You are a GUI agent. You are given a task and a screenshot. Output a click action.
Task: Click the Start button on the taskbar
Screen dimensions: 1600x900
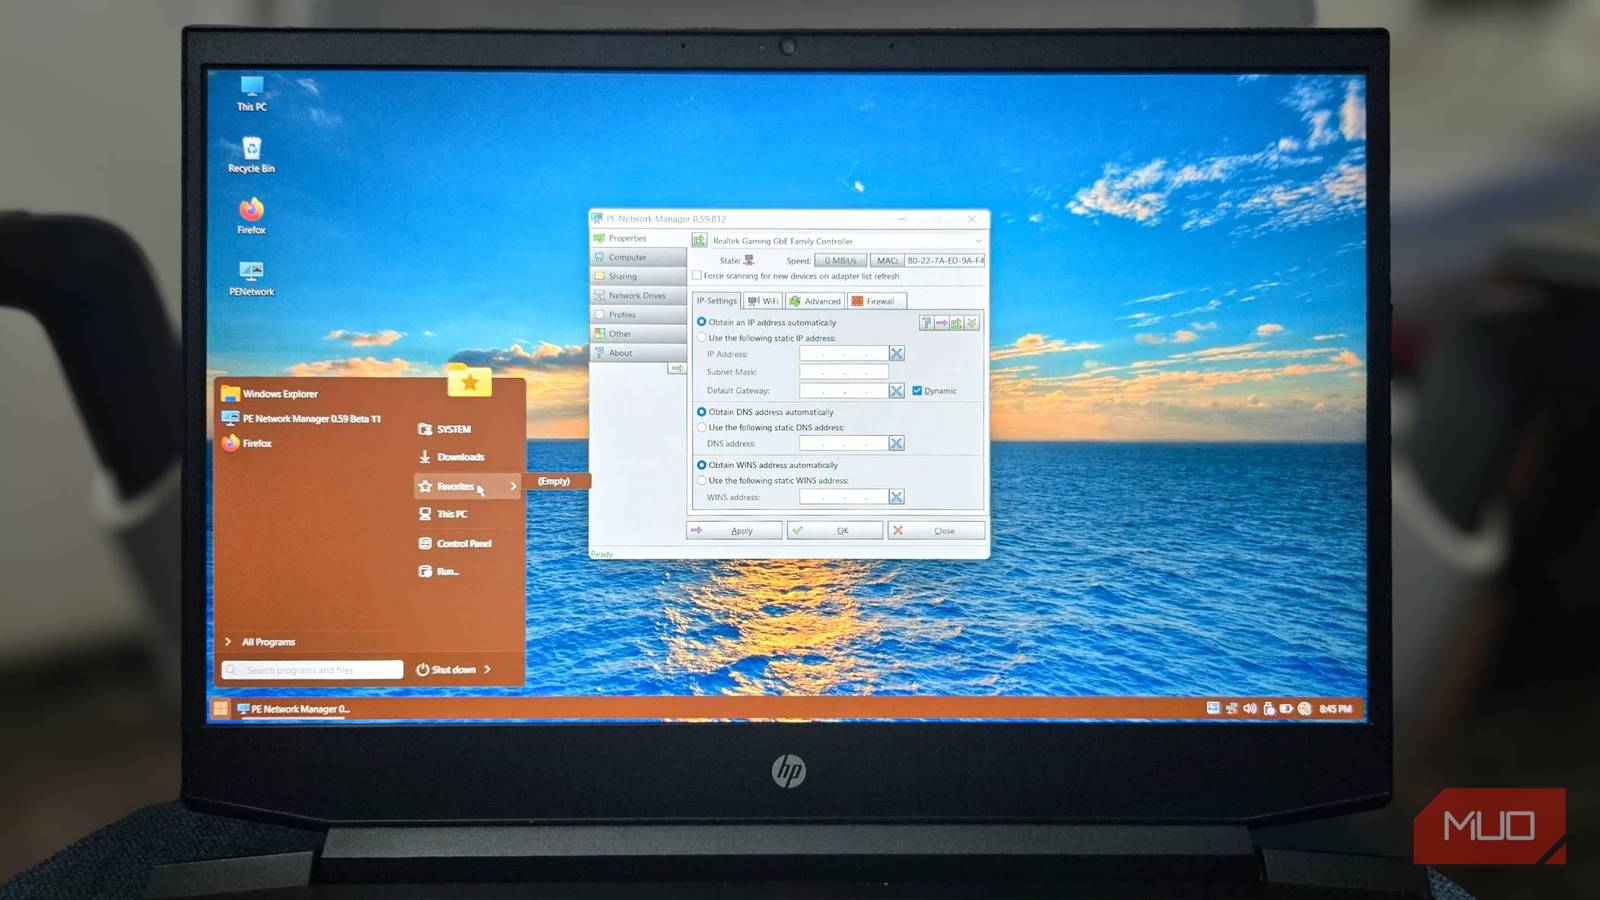[x=220, y=709]
